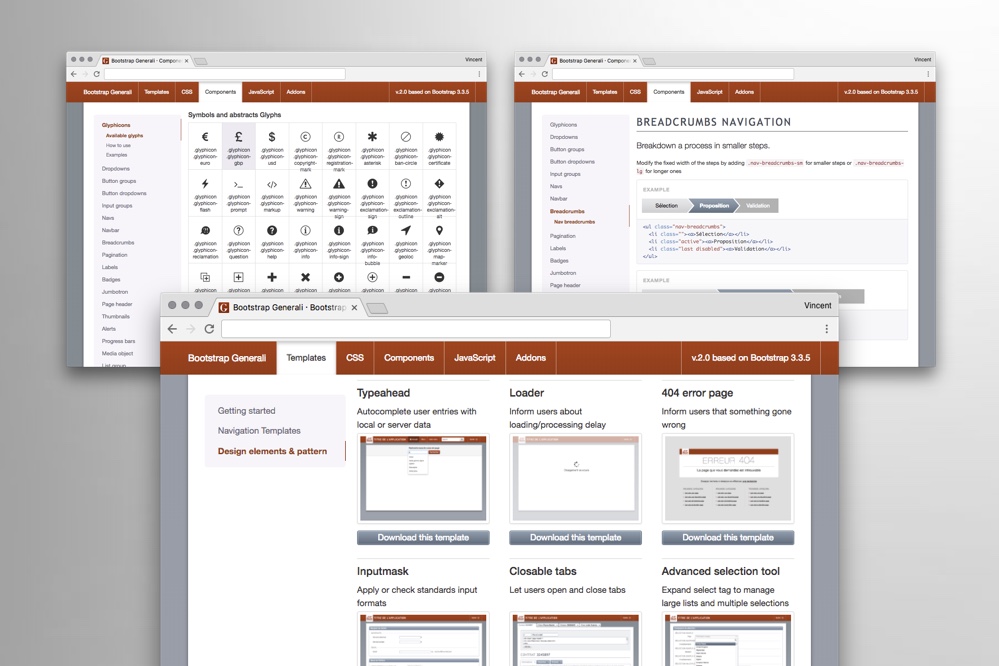Viewport: 999px width, 666px height.
Task: Click the Validation breadcrumb step
Action: (758, 206)
